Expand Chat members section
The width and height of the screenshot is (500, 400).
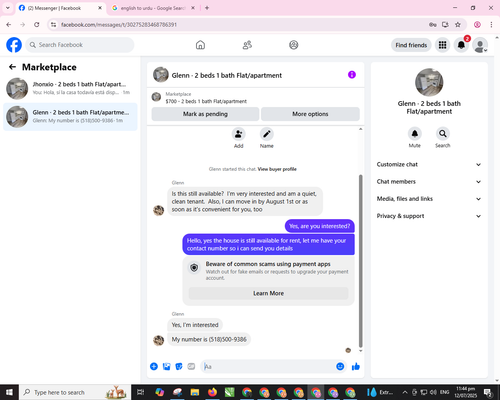429,182
